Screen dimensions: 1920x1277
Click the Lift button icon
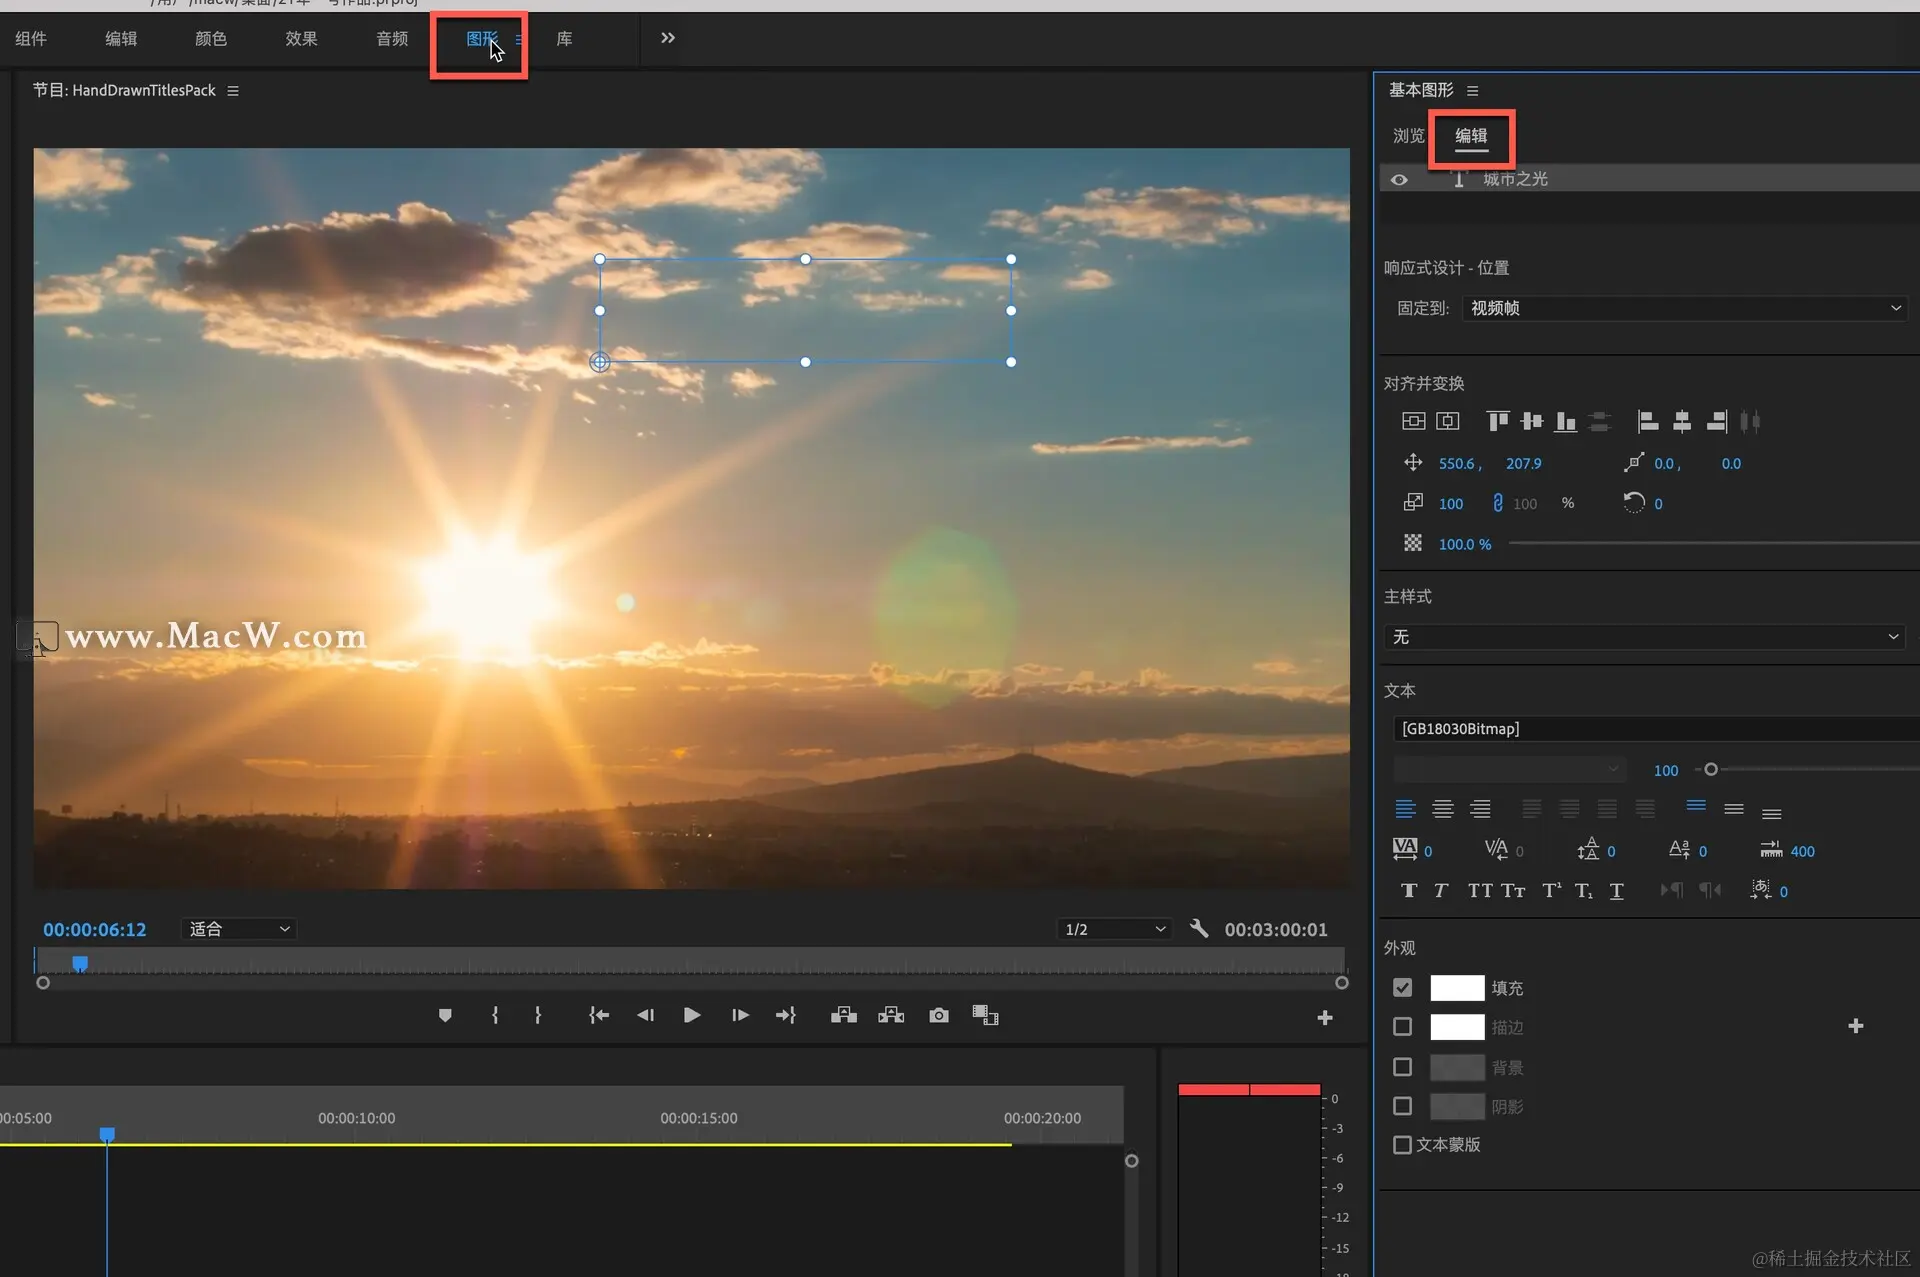(x=843, y=1015)
